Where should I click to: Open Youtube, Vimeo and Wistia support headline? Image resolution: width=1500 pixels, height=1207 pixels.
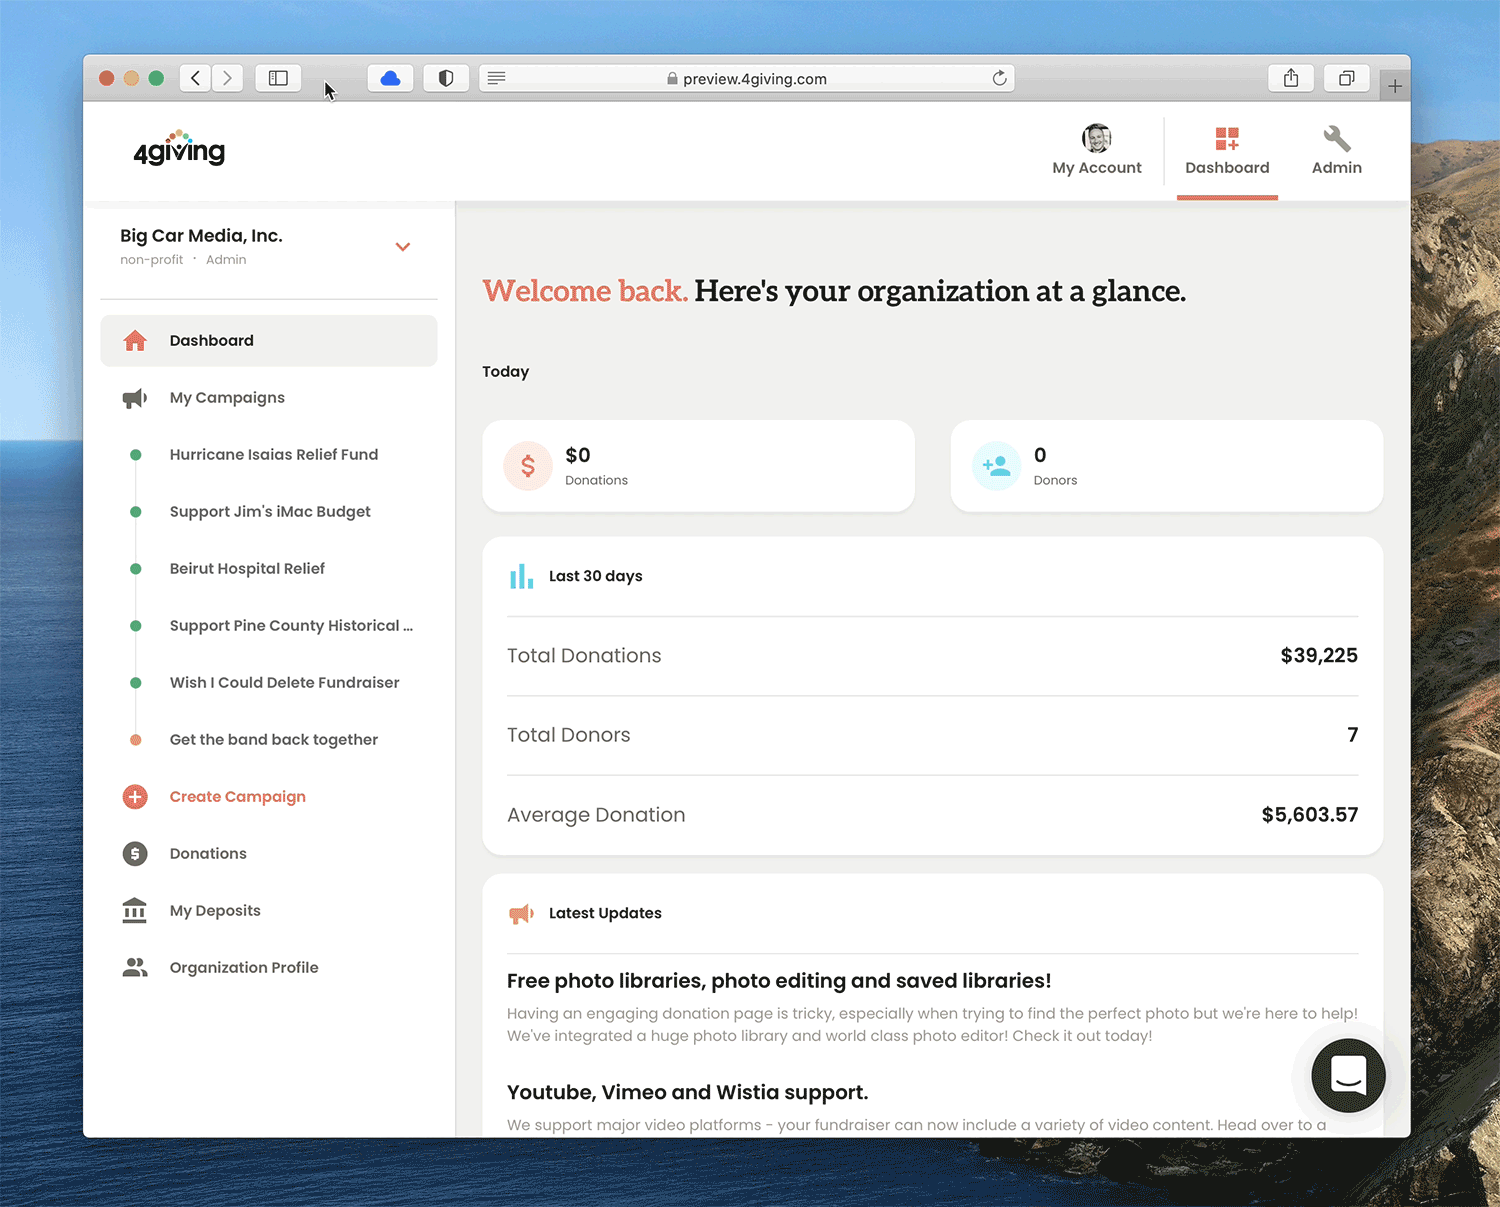[687, 1093]
